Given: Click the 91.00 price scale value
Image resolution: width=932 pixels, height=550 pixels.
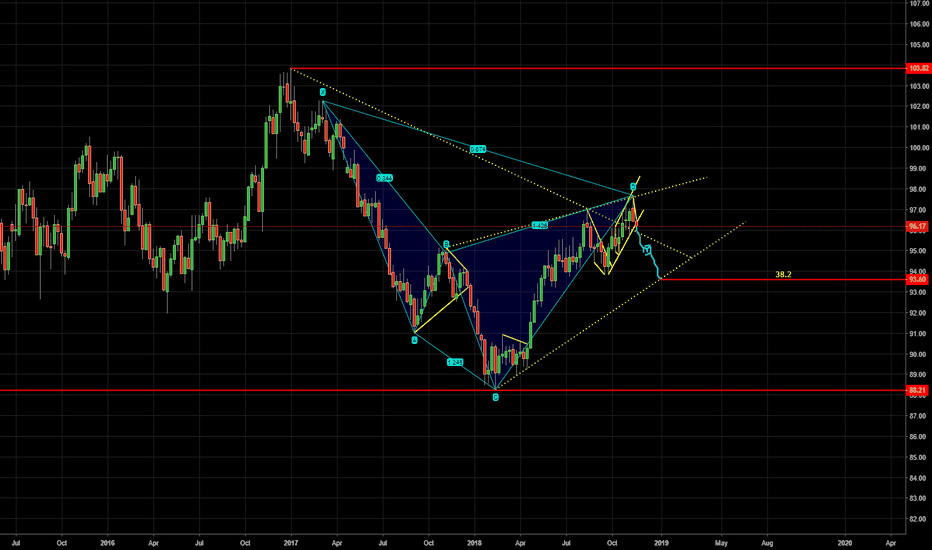Looking at the screenshot, I should pos(920,334).
